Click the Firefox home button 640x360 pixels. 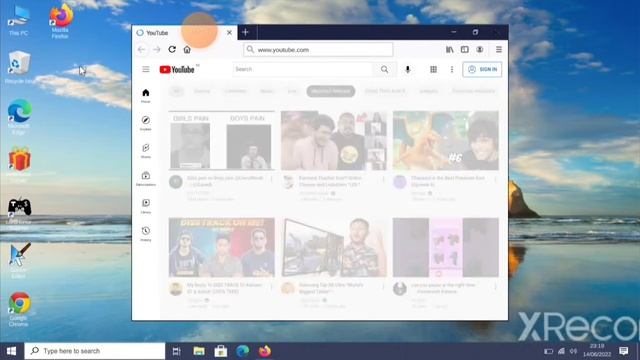coord(187,49)
